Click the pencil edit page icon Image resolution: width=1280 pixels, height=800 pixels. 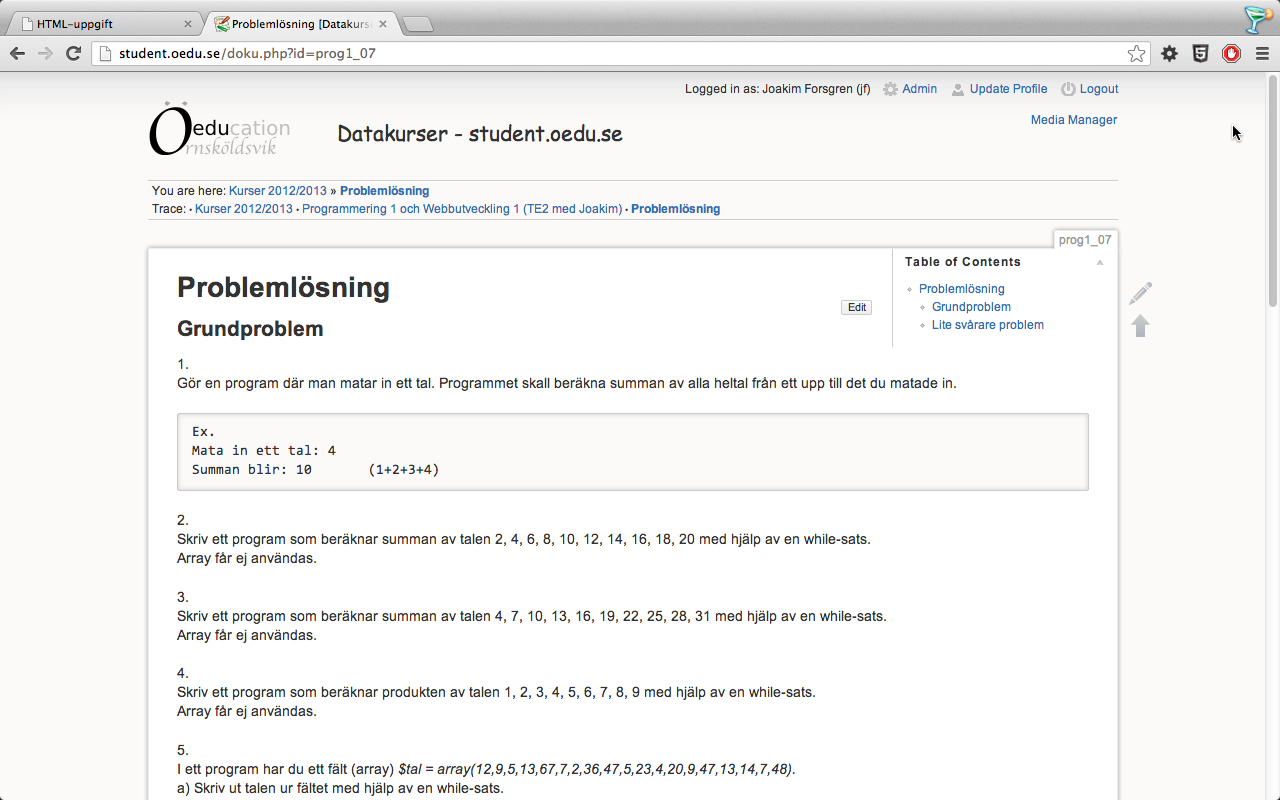1140,293
